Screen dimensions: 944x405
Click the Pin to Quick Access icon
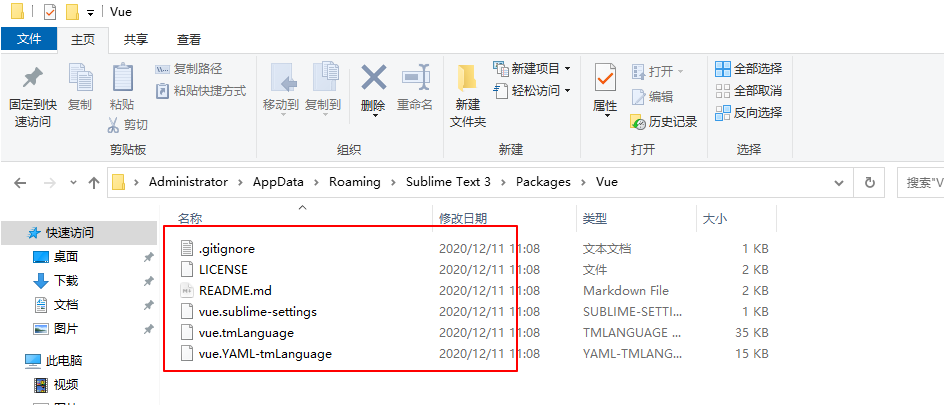[33, 78]
